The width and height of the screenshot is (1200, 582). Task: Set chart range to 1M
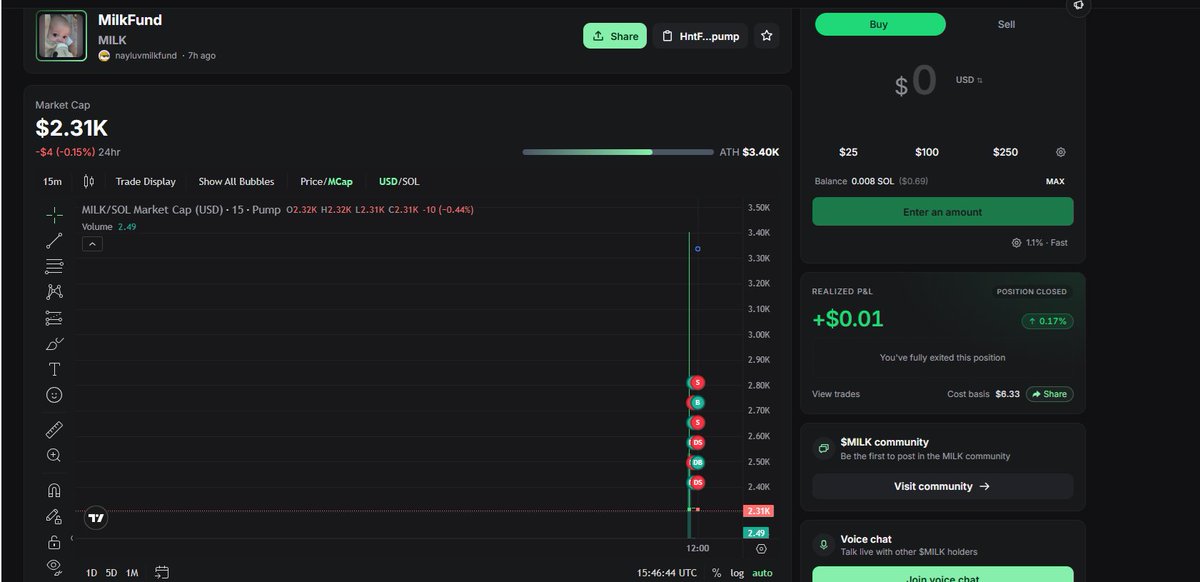point(132,573)
